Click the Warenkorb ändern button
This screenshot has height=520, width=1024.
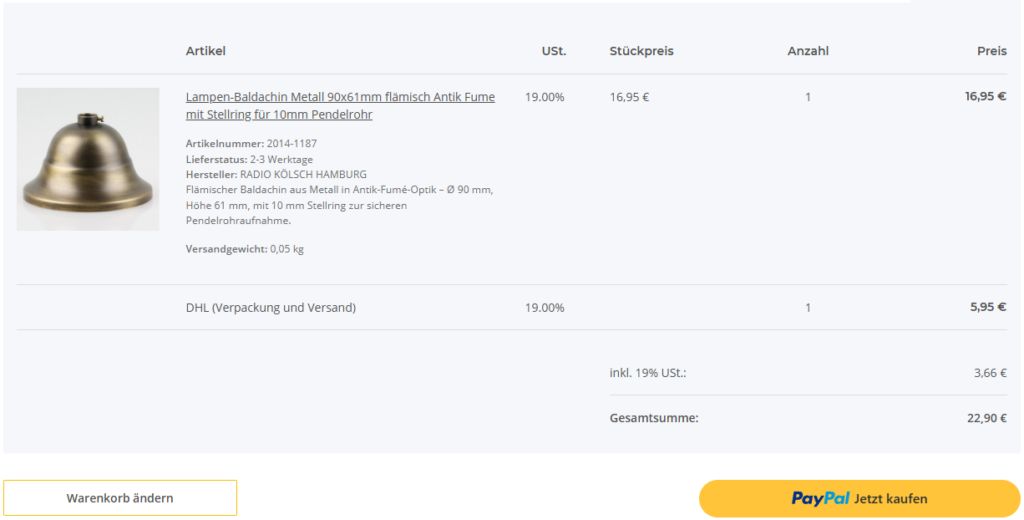(x=120, y=498)
